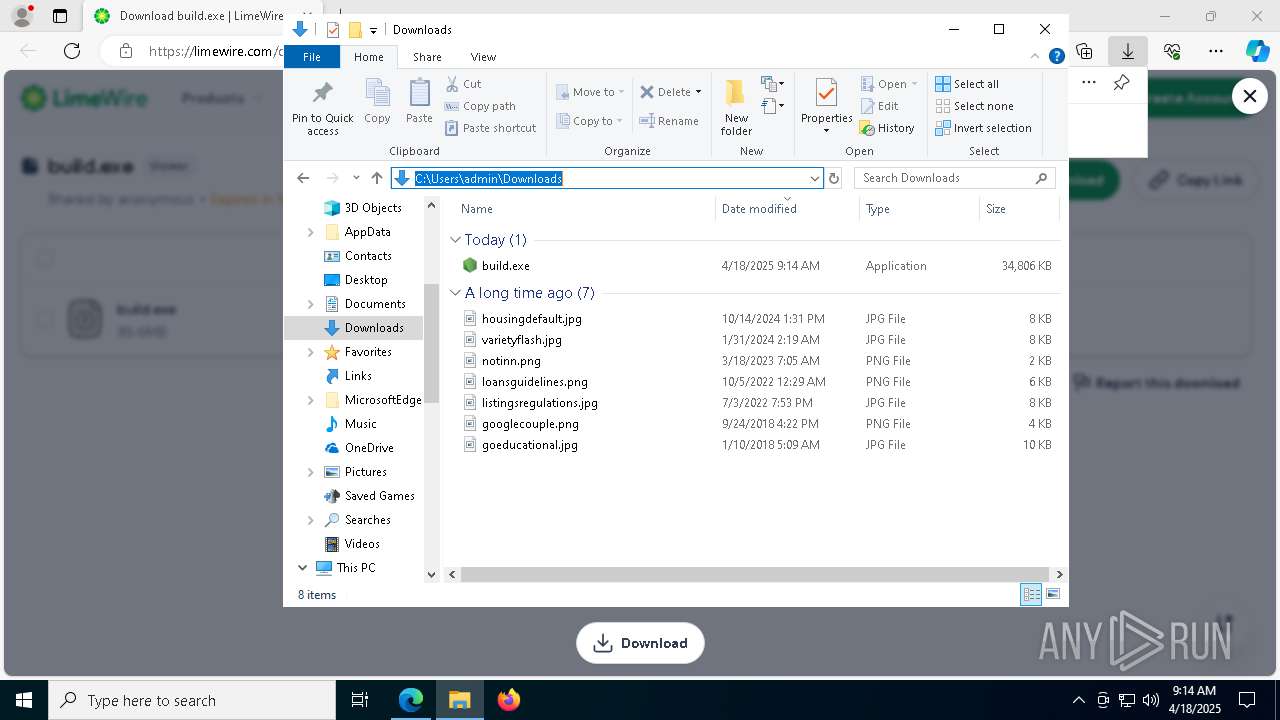The height and width of the screenshot is (720, 1280).
Task: Switch to the Home ribbon tab
Action: (369, 57)
